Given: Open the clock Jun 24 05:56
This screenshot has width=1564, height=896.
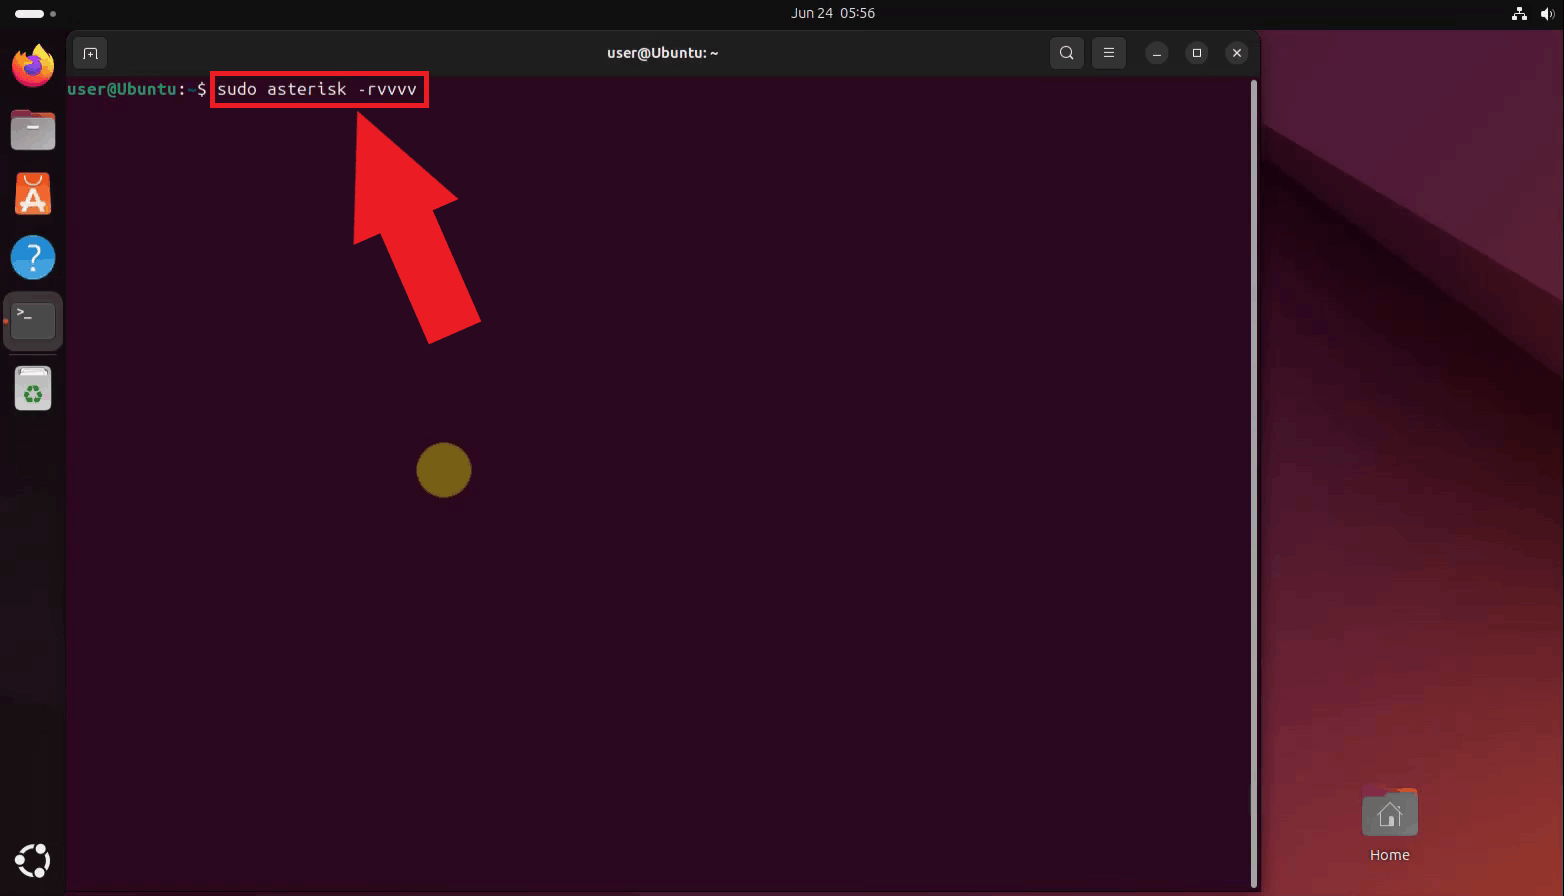Looking at the screenshot, I should coord(833,13).
